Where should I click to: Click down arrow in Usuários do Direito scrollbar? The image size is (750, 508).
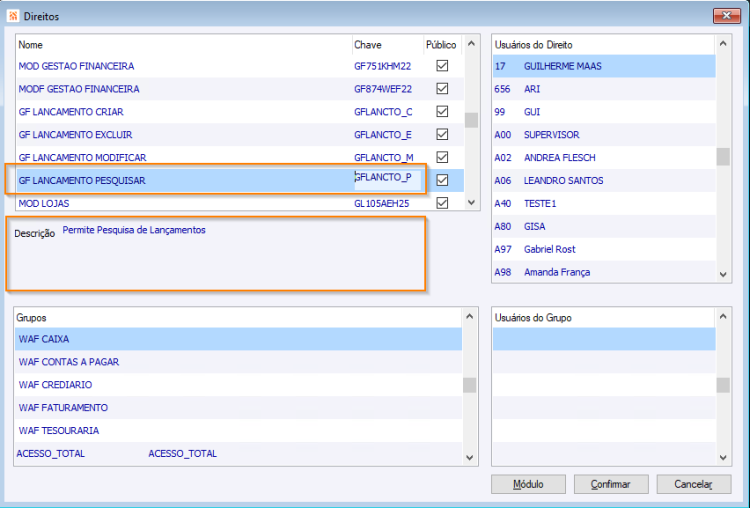[723, 275]
